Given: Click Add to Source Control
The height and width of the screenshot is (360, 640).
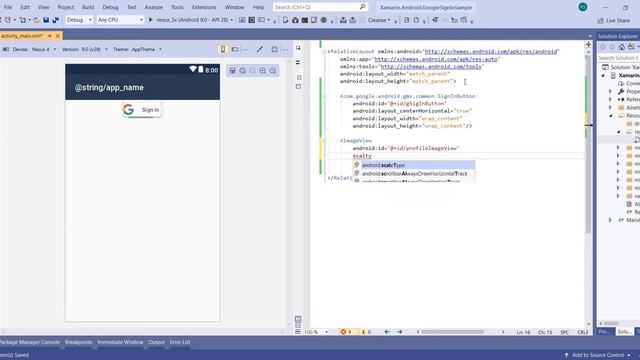Looking at the screenshot, I should (598, 355).
